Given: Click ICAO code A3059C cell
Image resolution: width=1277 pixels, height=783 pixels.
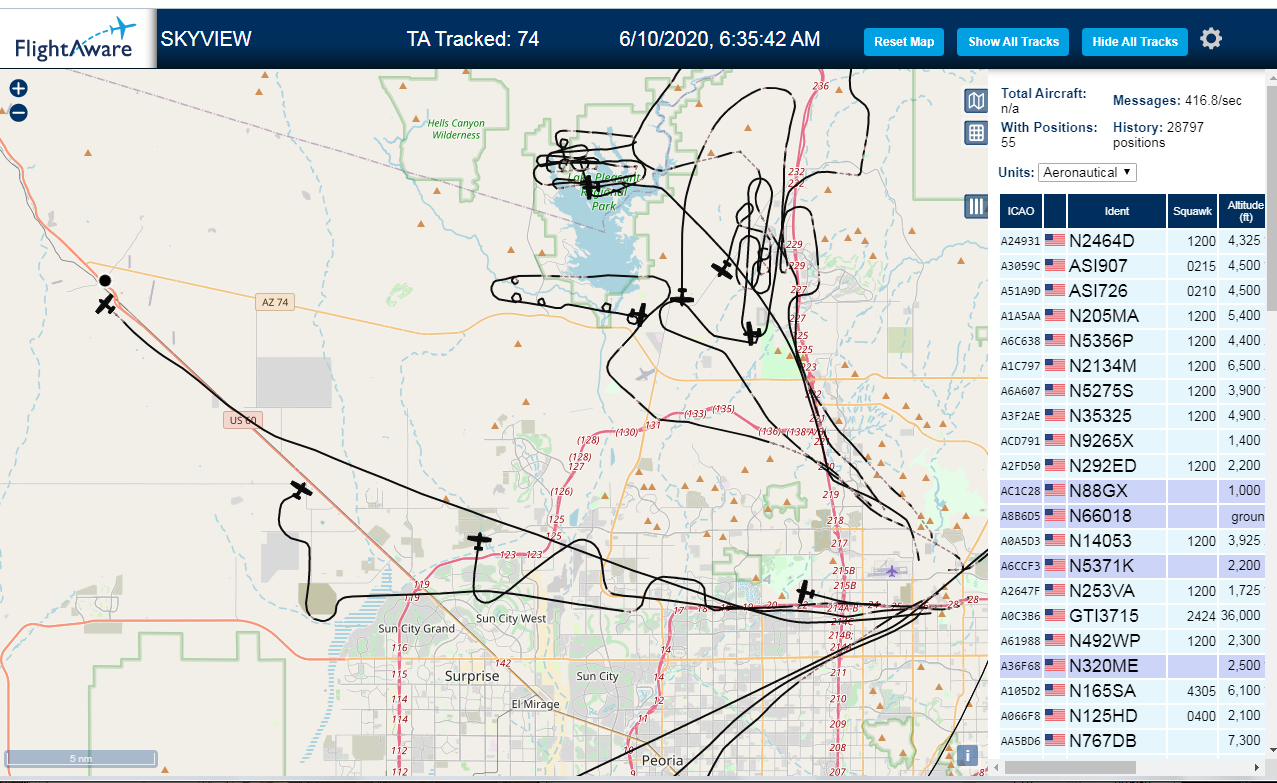Looking at the screenshot, I should click(1021, 266).
